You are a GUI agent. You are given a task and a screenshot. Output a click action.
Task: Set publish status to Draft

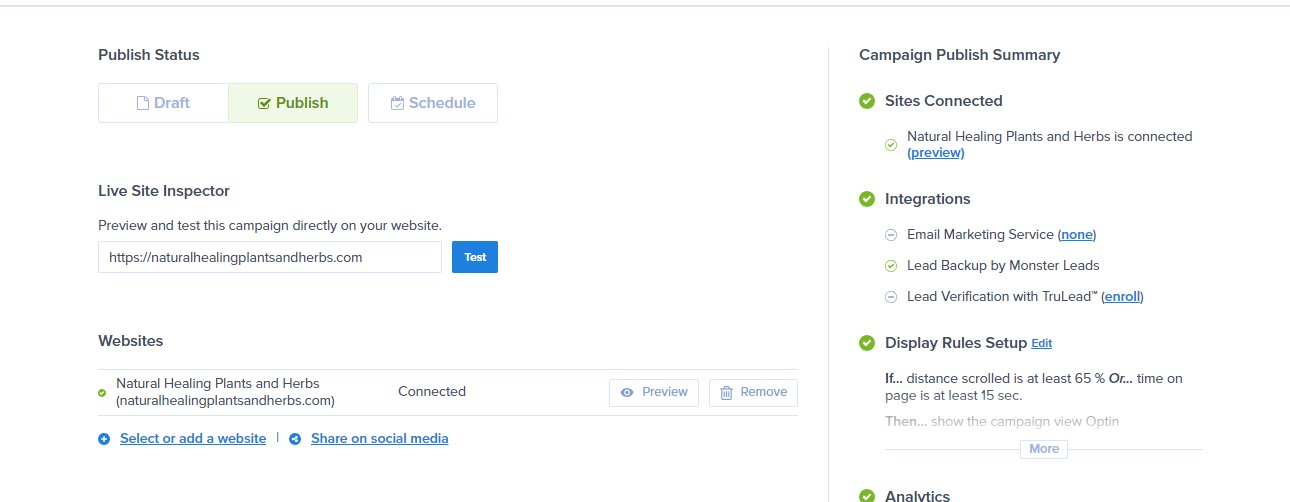pyautogui.click(x=163, y=103)
